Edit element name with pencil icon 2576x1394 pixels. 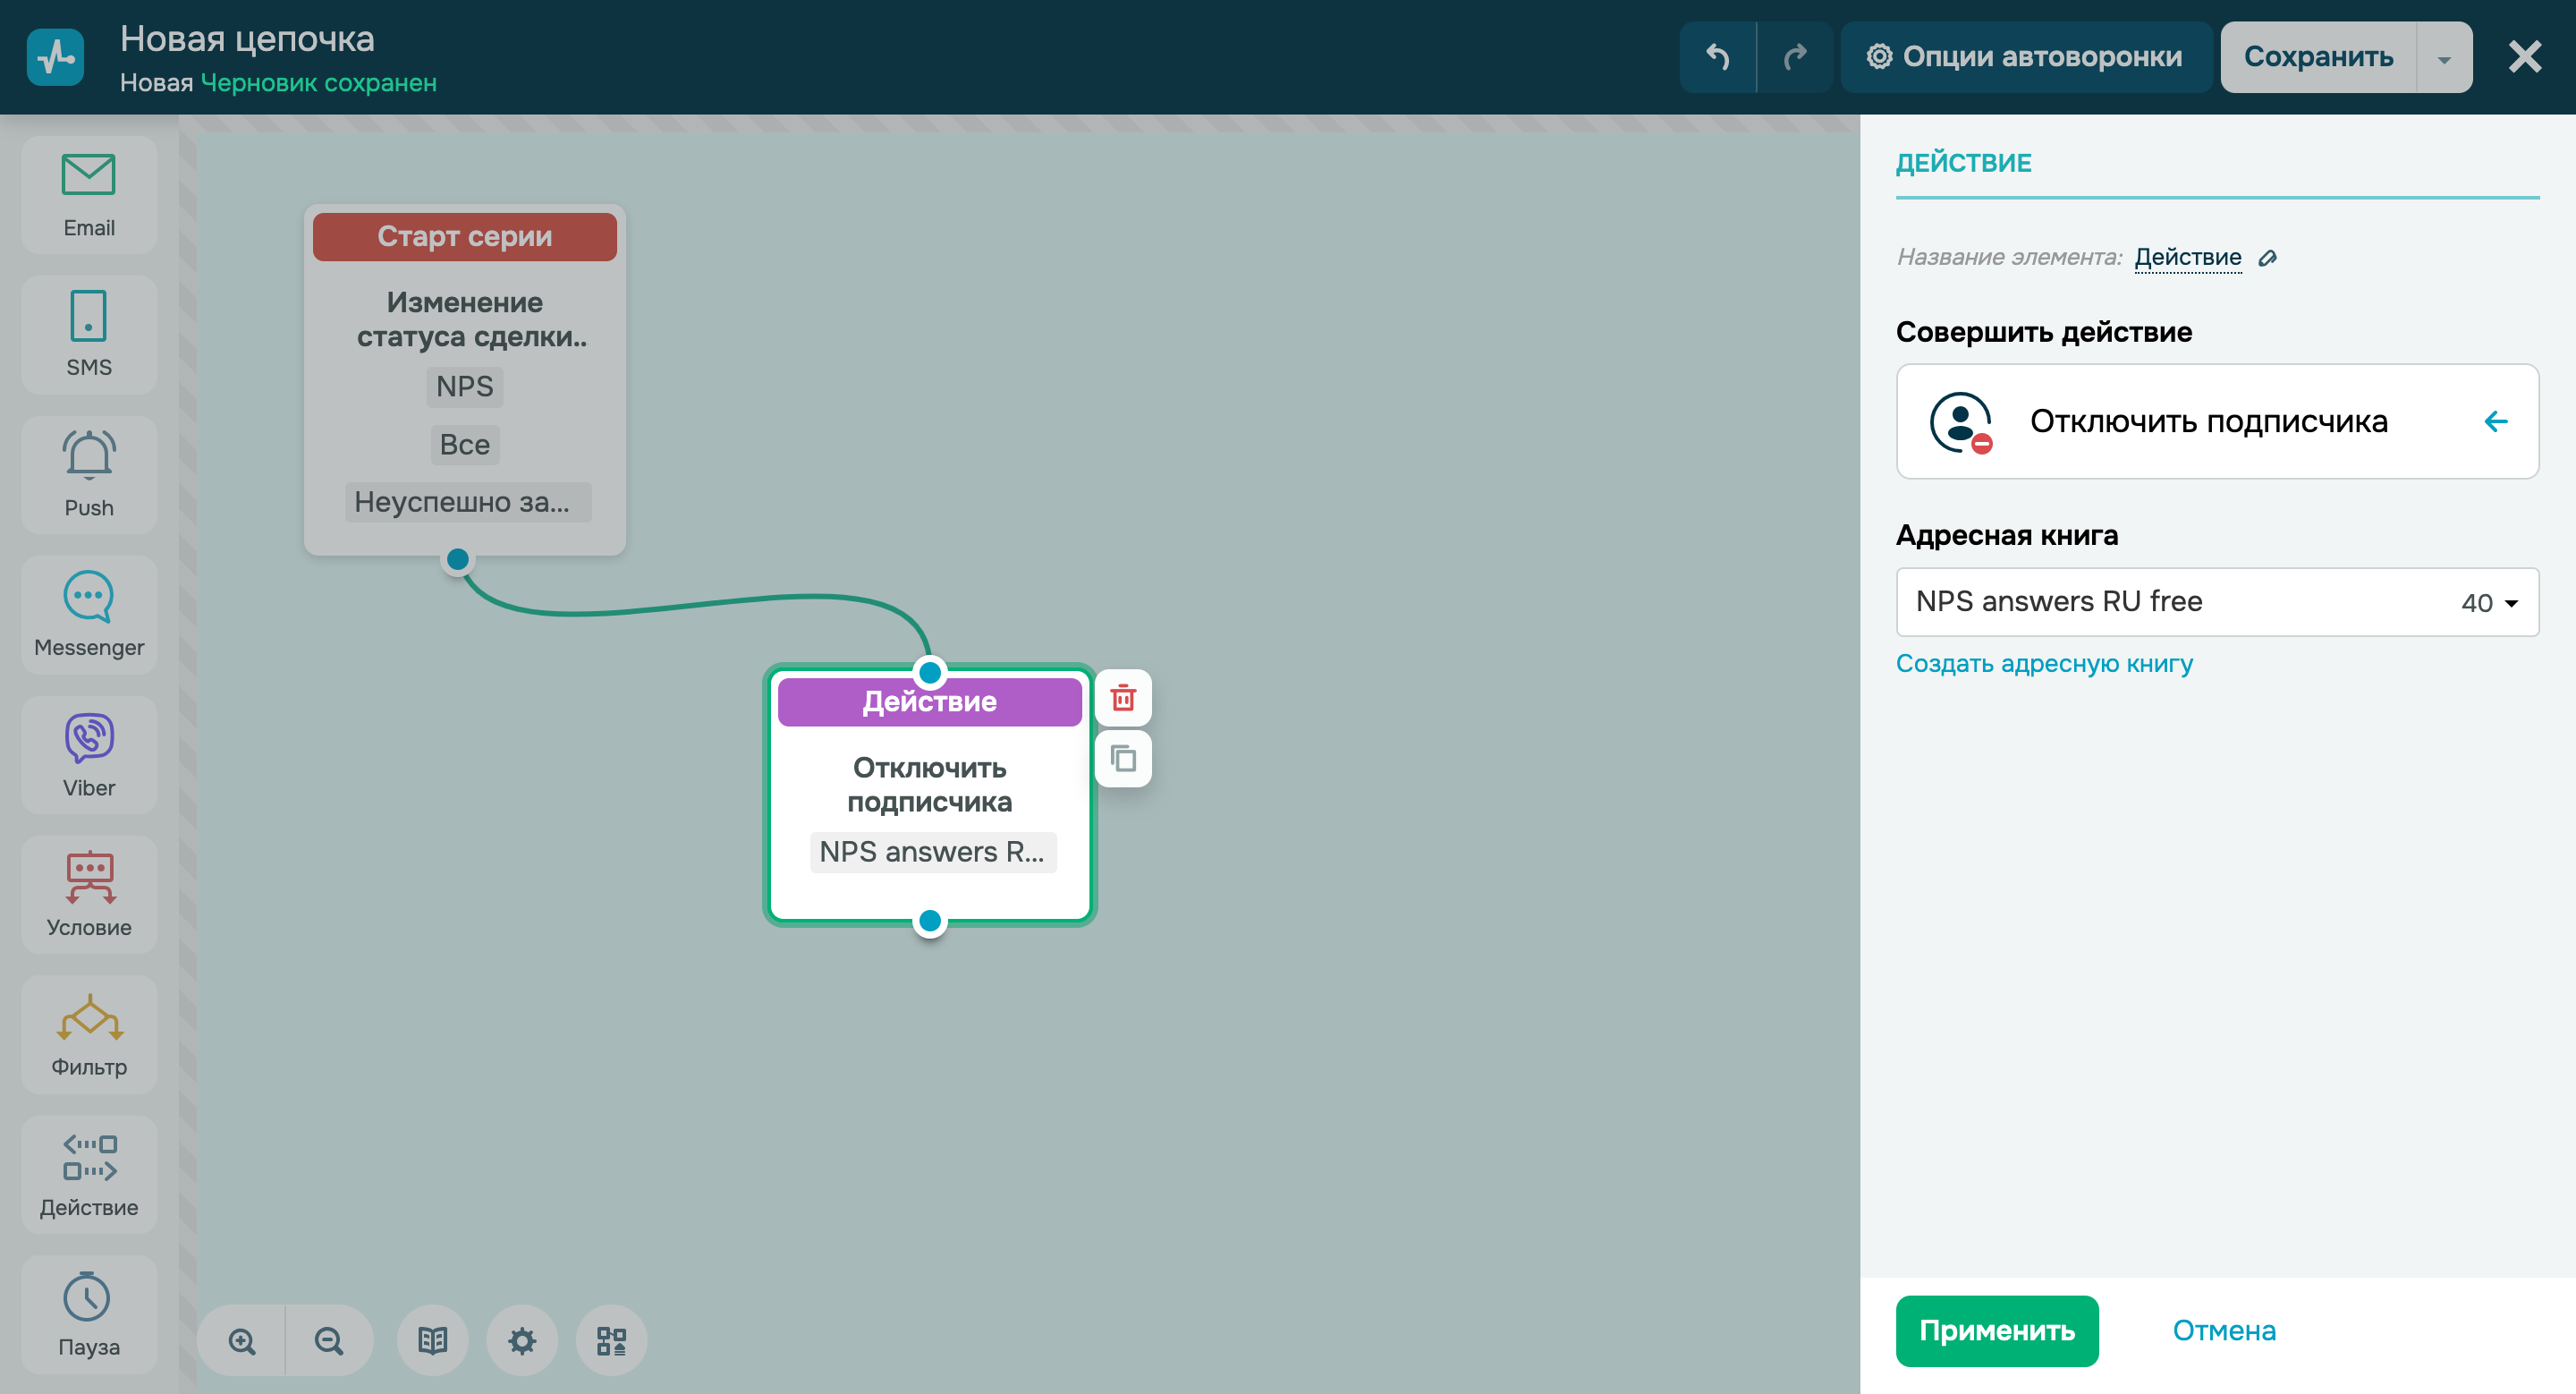(x=2268, y=258)
